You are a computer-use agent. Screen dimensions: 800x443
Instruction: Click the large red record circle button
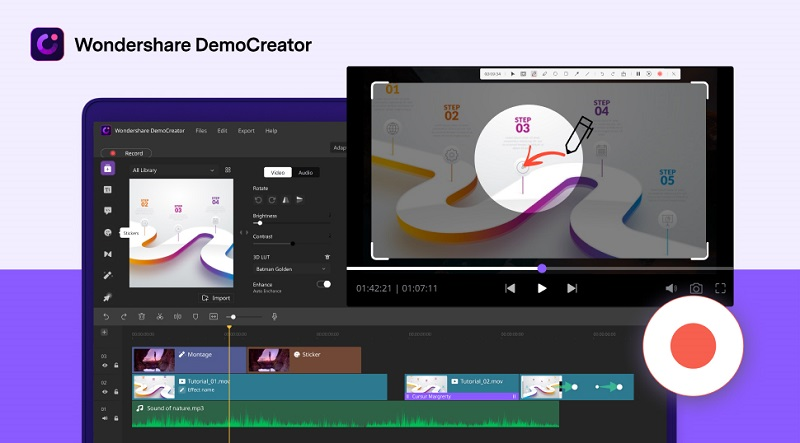point(693,346)
